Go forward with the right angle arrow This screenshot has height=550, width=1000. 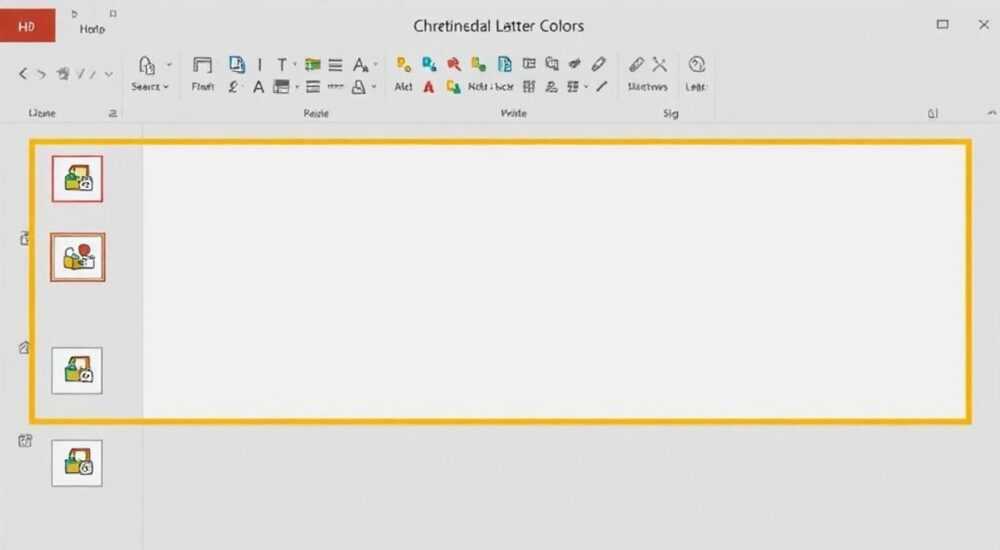click(41, 74)
